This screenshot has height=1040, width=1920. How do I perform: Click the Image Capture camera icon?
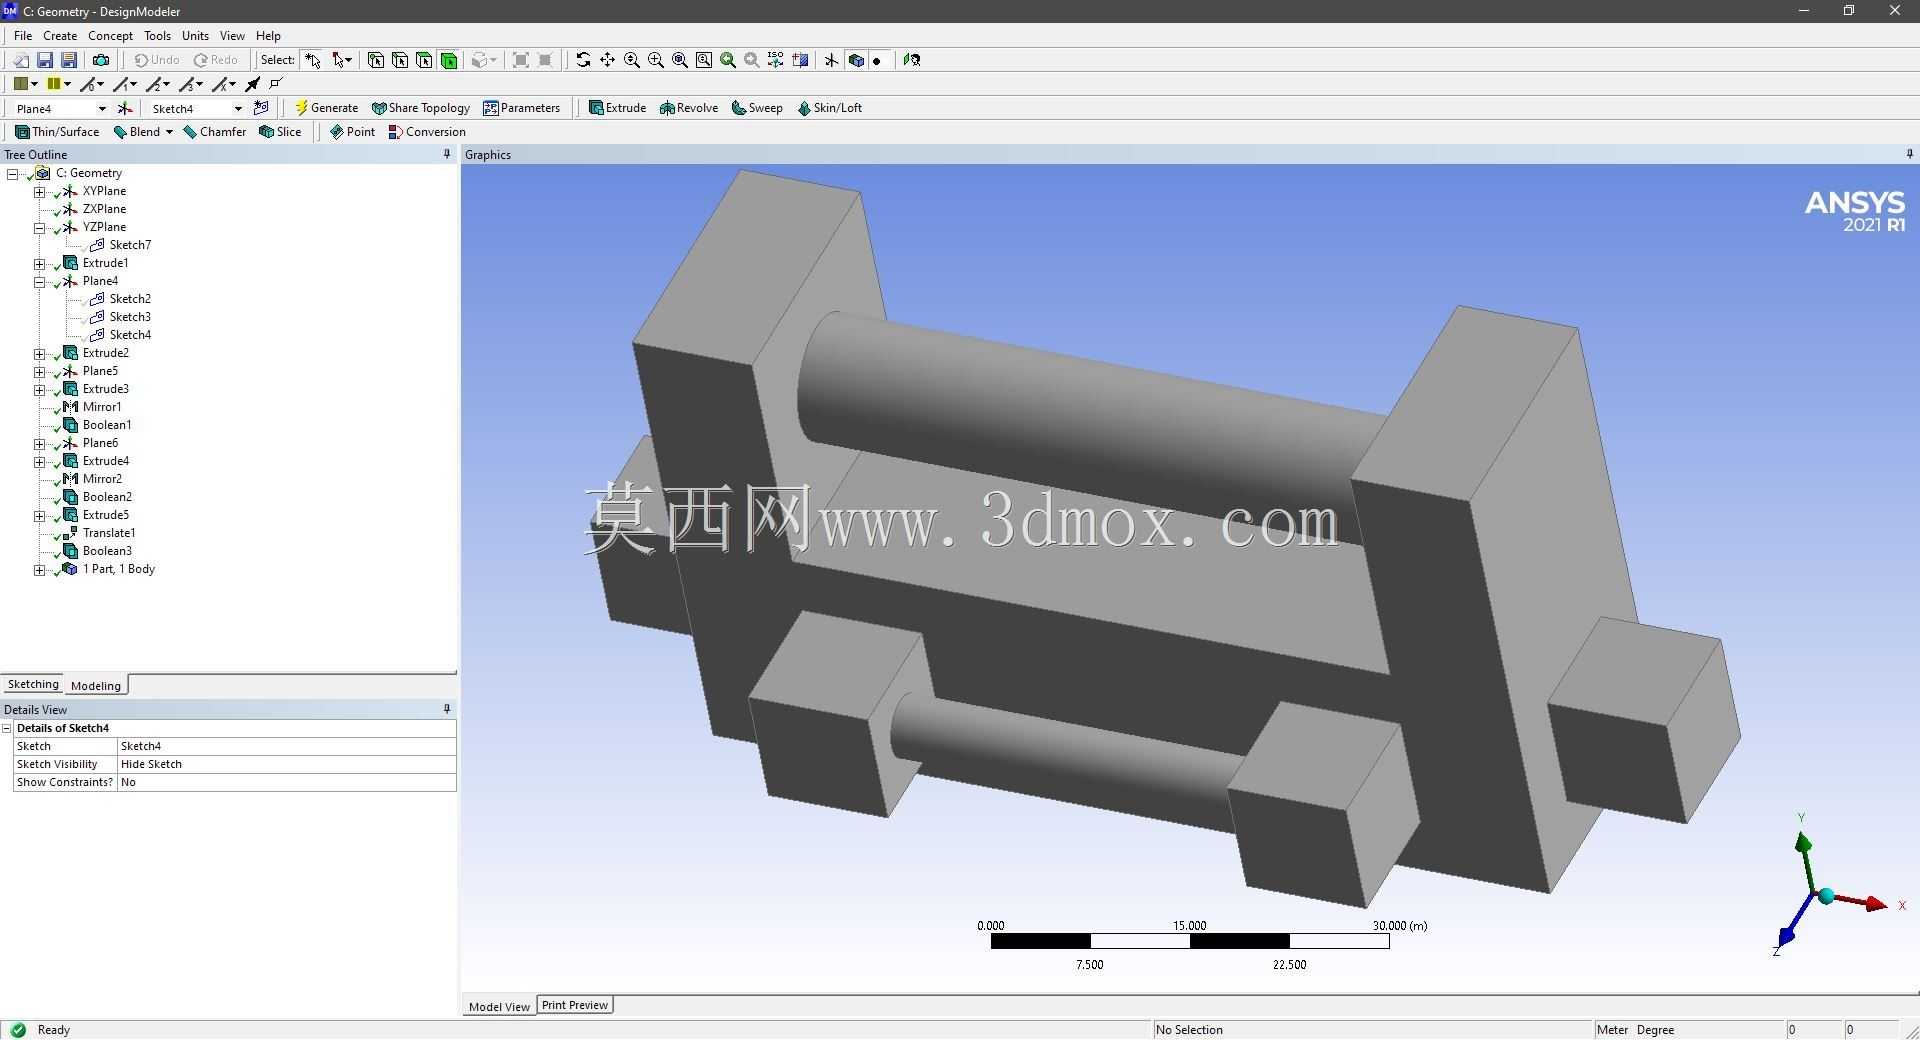click(101, 60)
